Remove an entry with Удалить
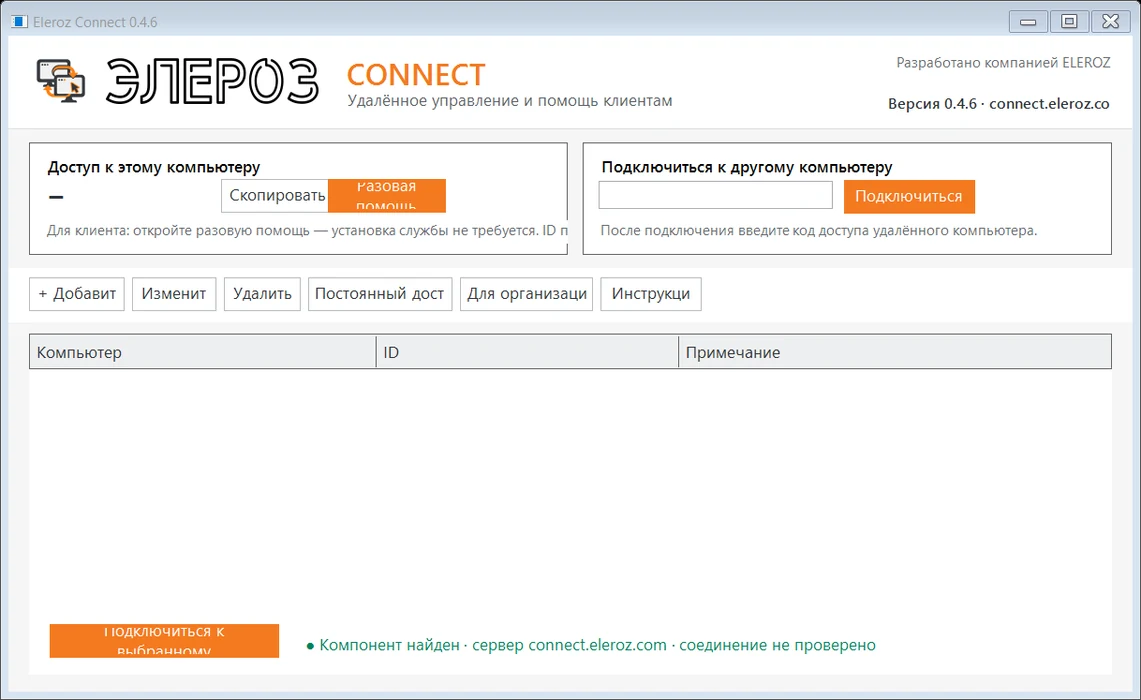Viewport: 1141px width, 700px height. coord(262,294)
